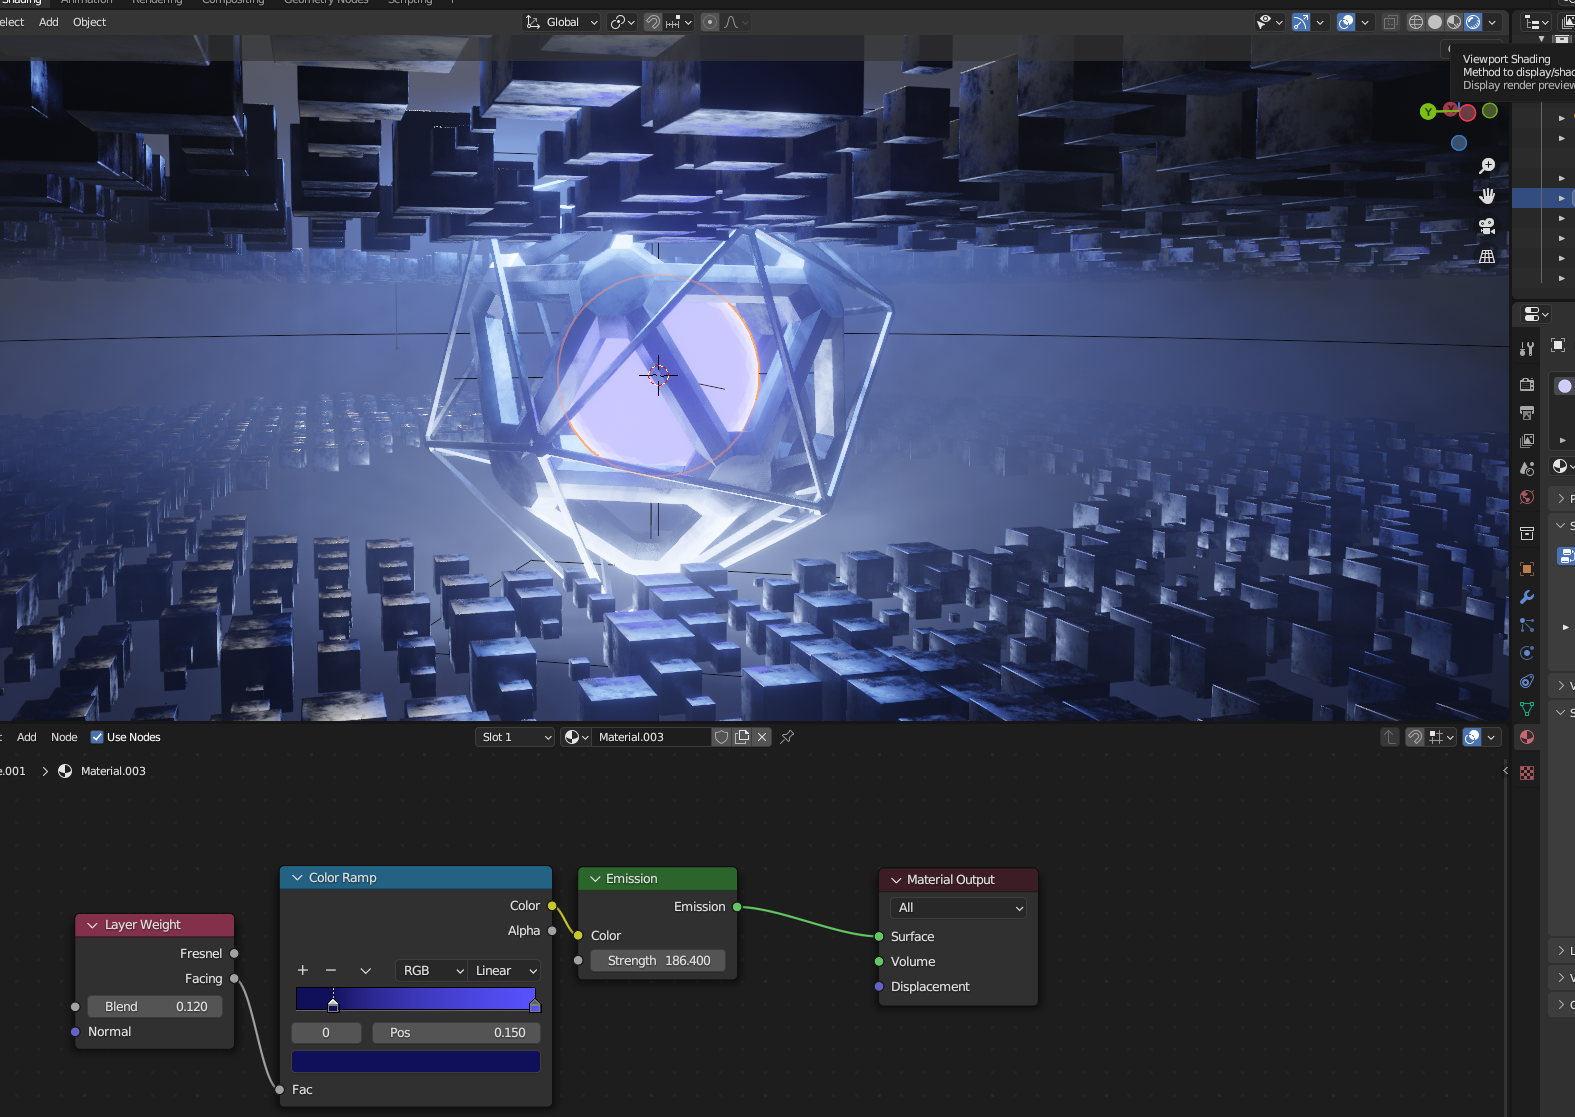This screenshot has height=1117, width=1575.
Task: Toggle snapping in node editor header
Action: pyautogui.click(x=1415, y=737)
